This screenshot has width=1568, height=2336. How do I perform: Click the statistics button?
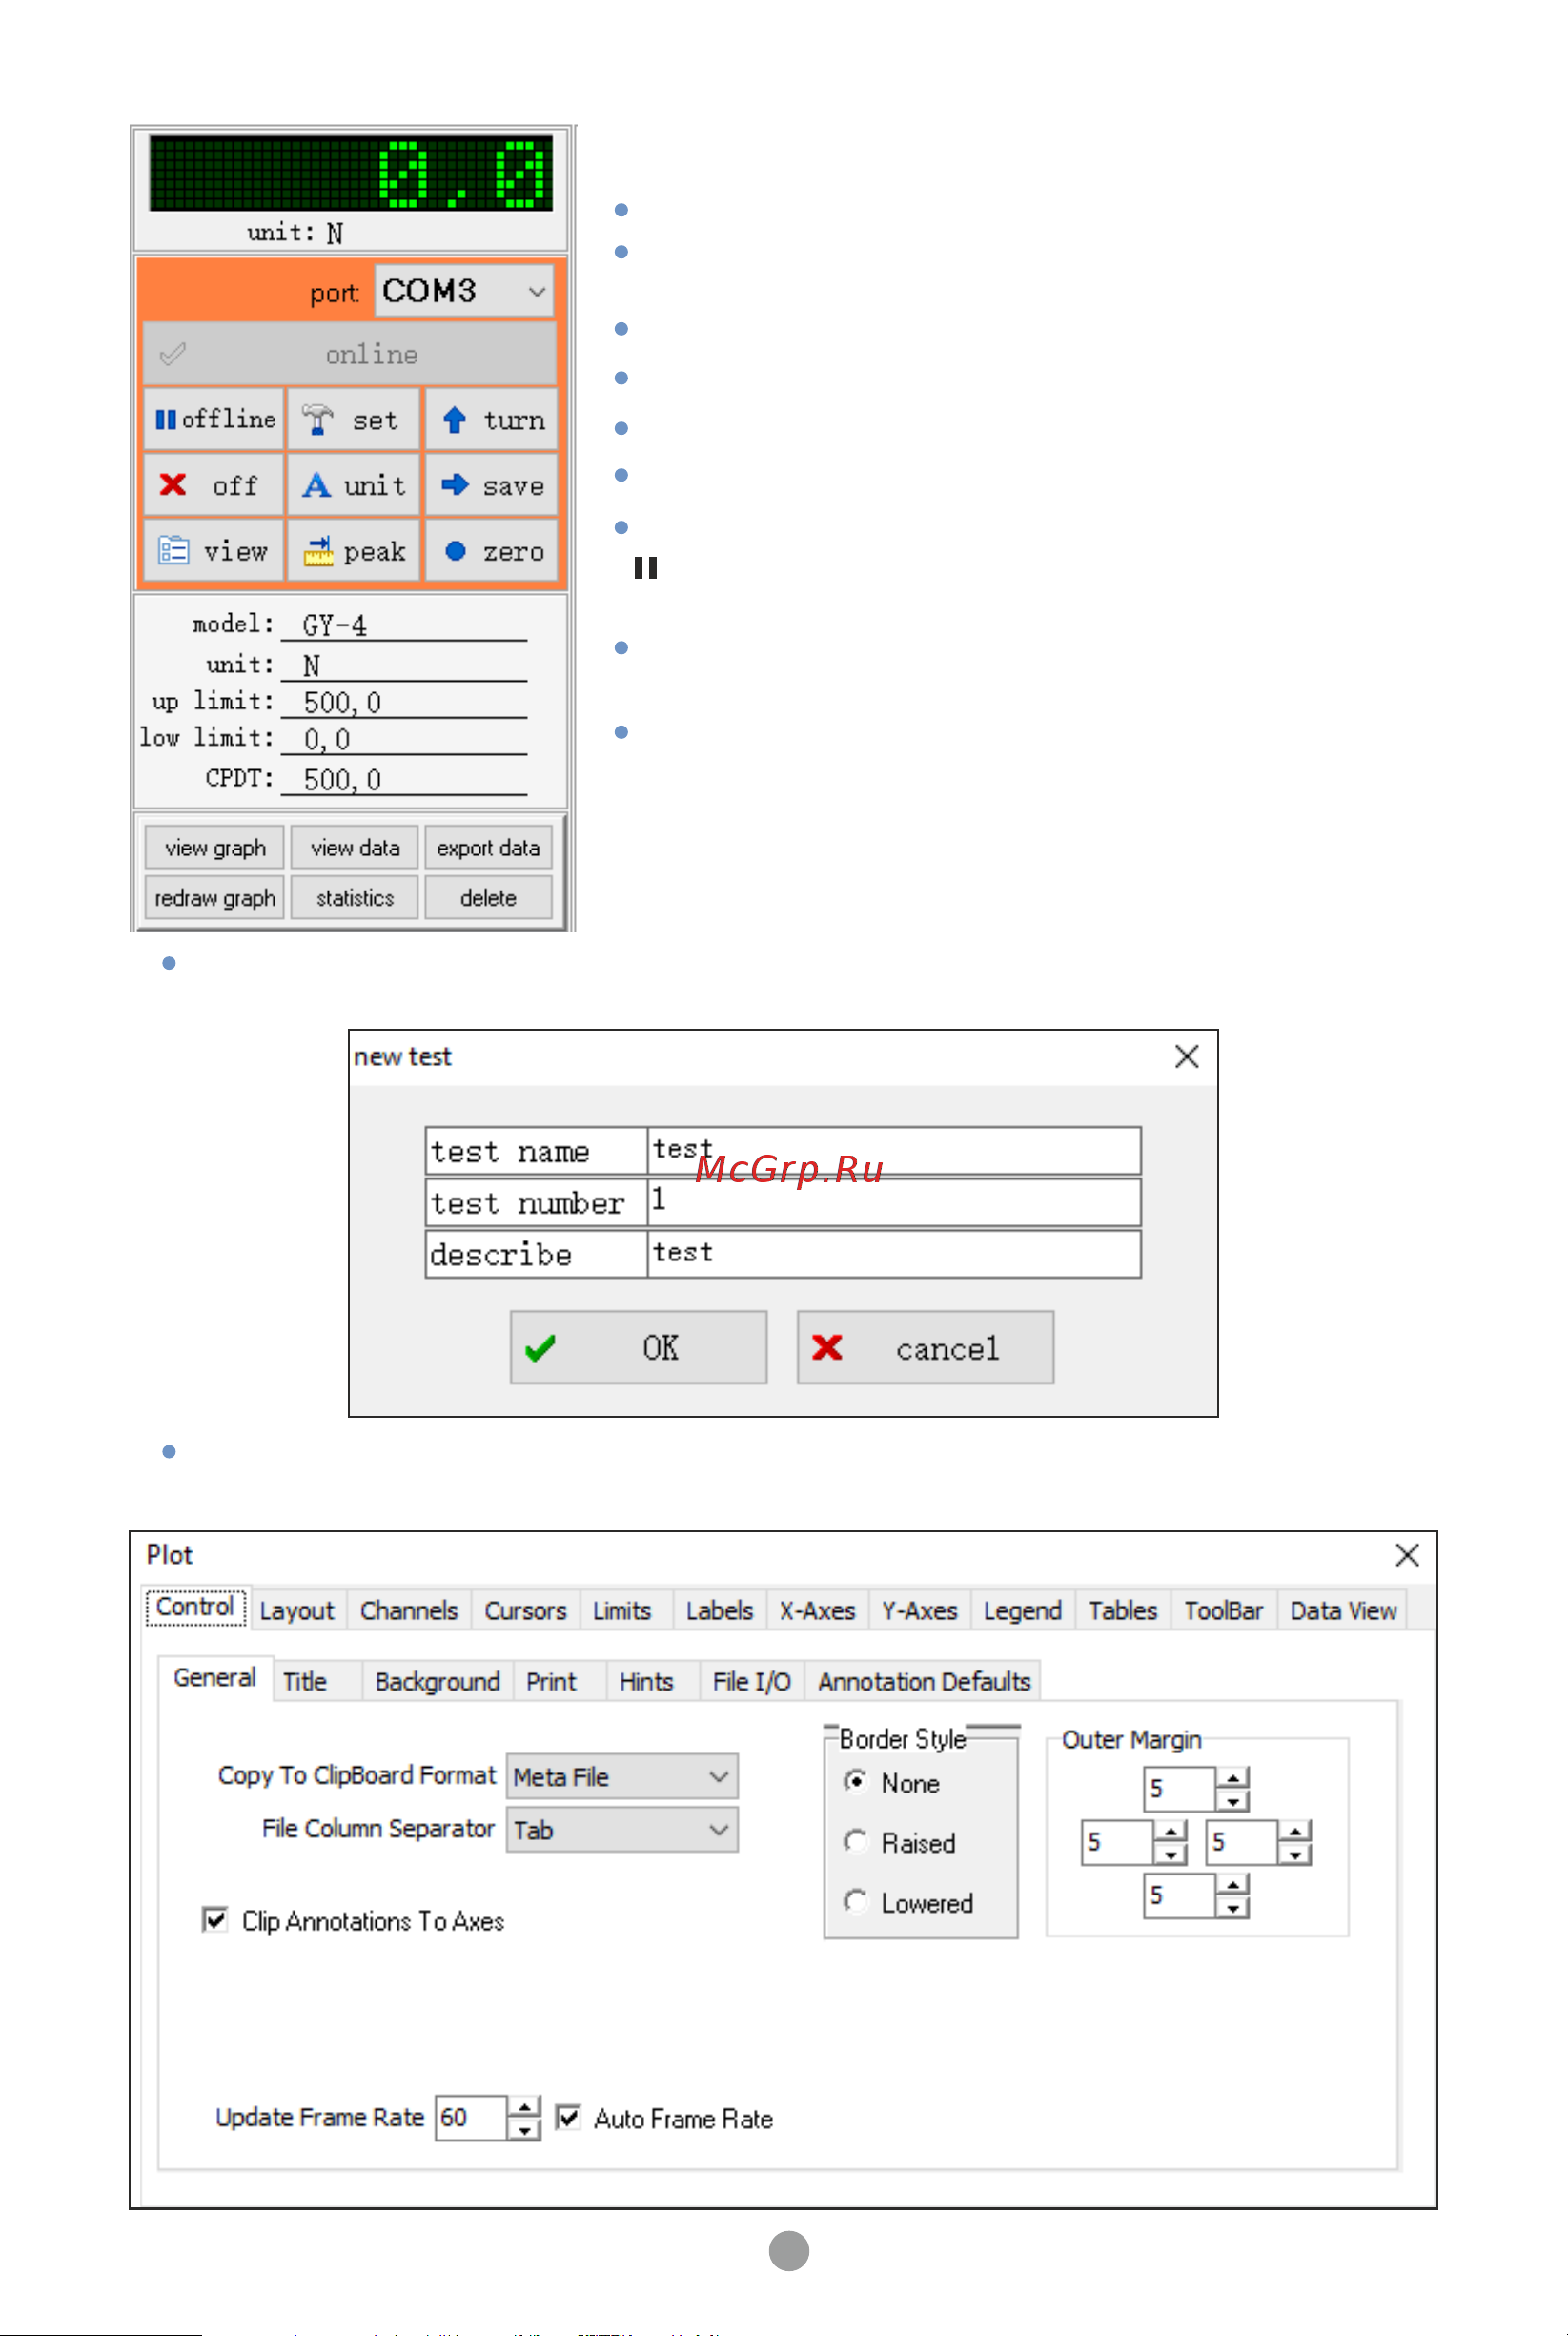[355, 897]
